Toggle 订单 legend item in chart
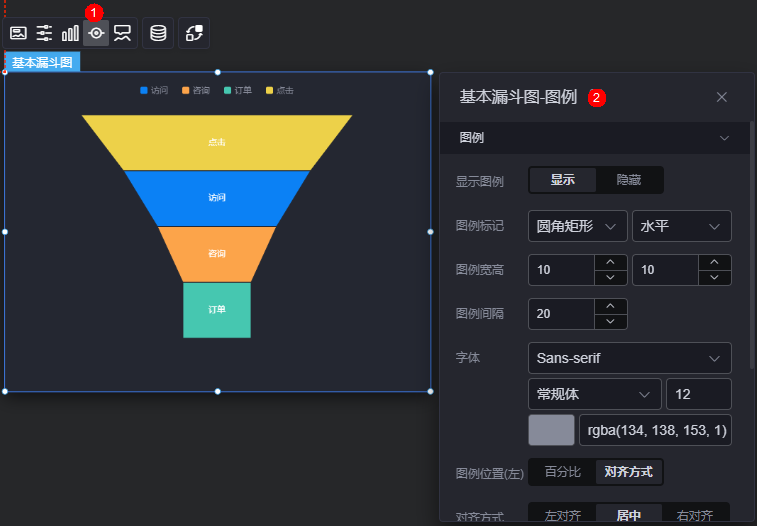The height and width of the screenshot is (526, 757). [x=238, y=90]
